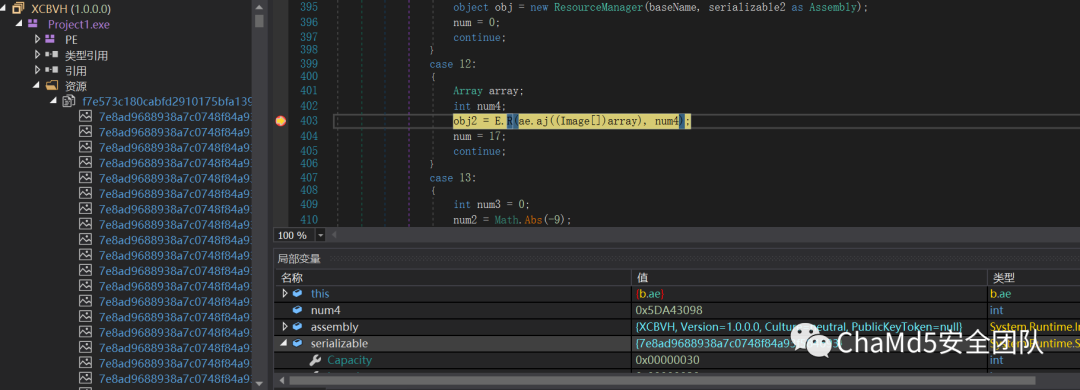Select Project1.exe in the tree
This screenshot has height=390, width=1080.
click(x=79, y=24)
